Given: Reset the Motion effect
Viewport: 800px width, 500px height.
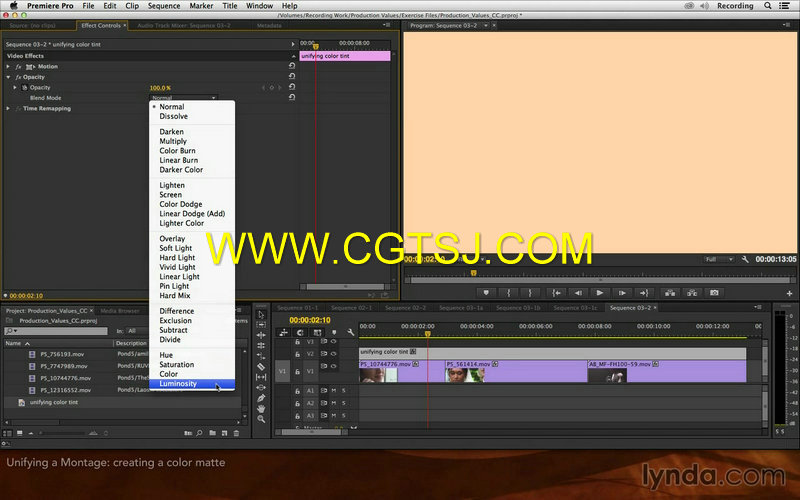Looking at the screenshot, I should click(292, 66).
